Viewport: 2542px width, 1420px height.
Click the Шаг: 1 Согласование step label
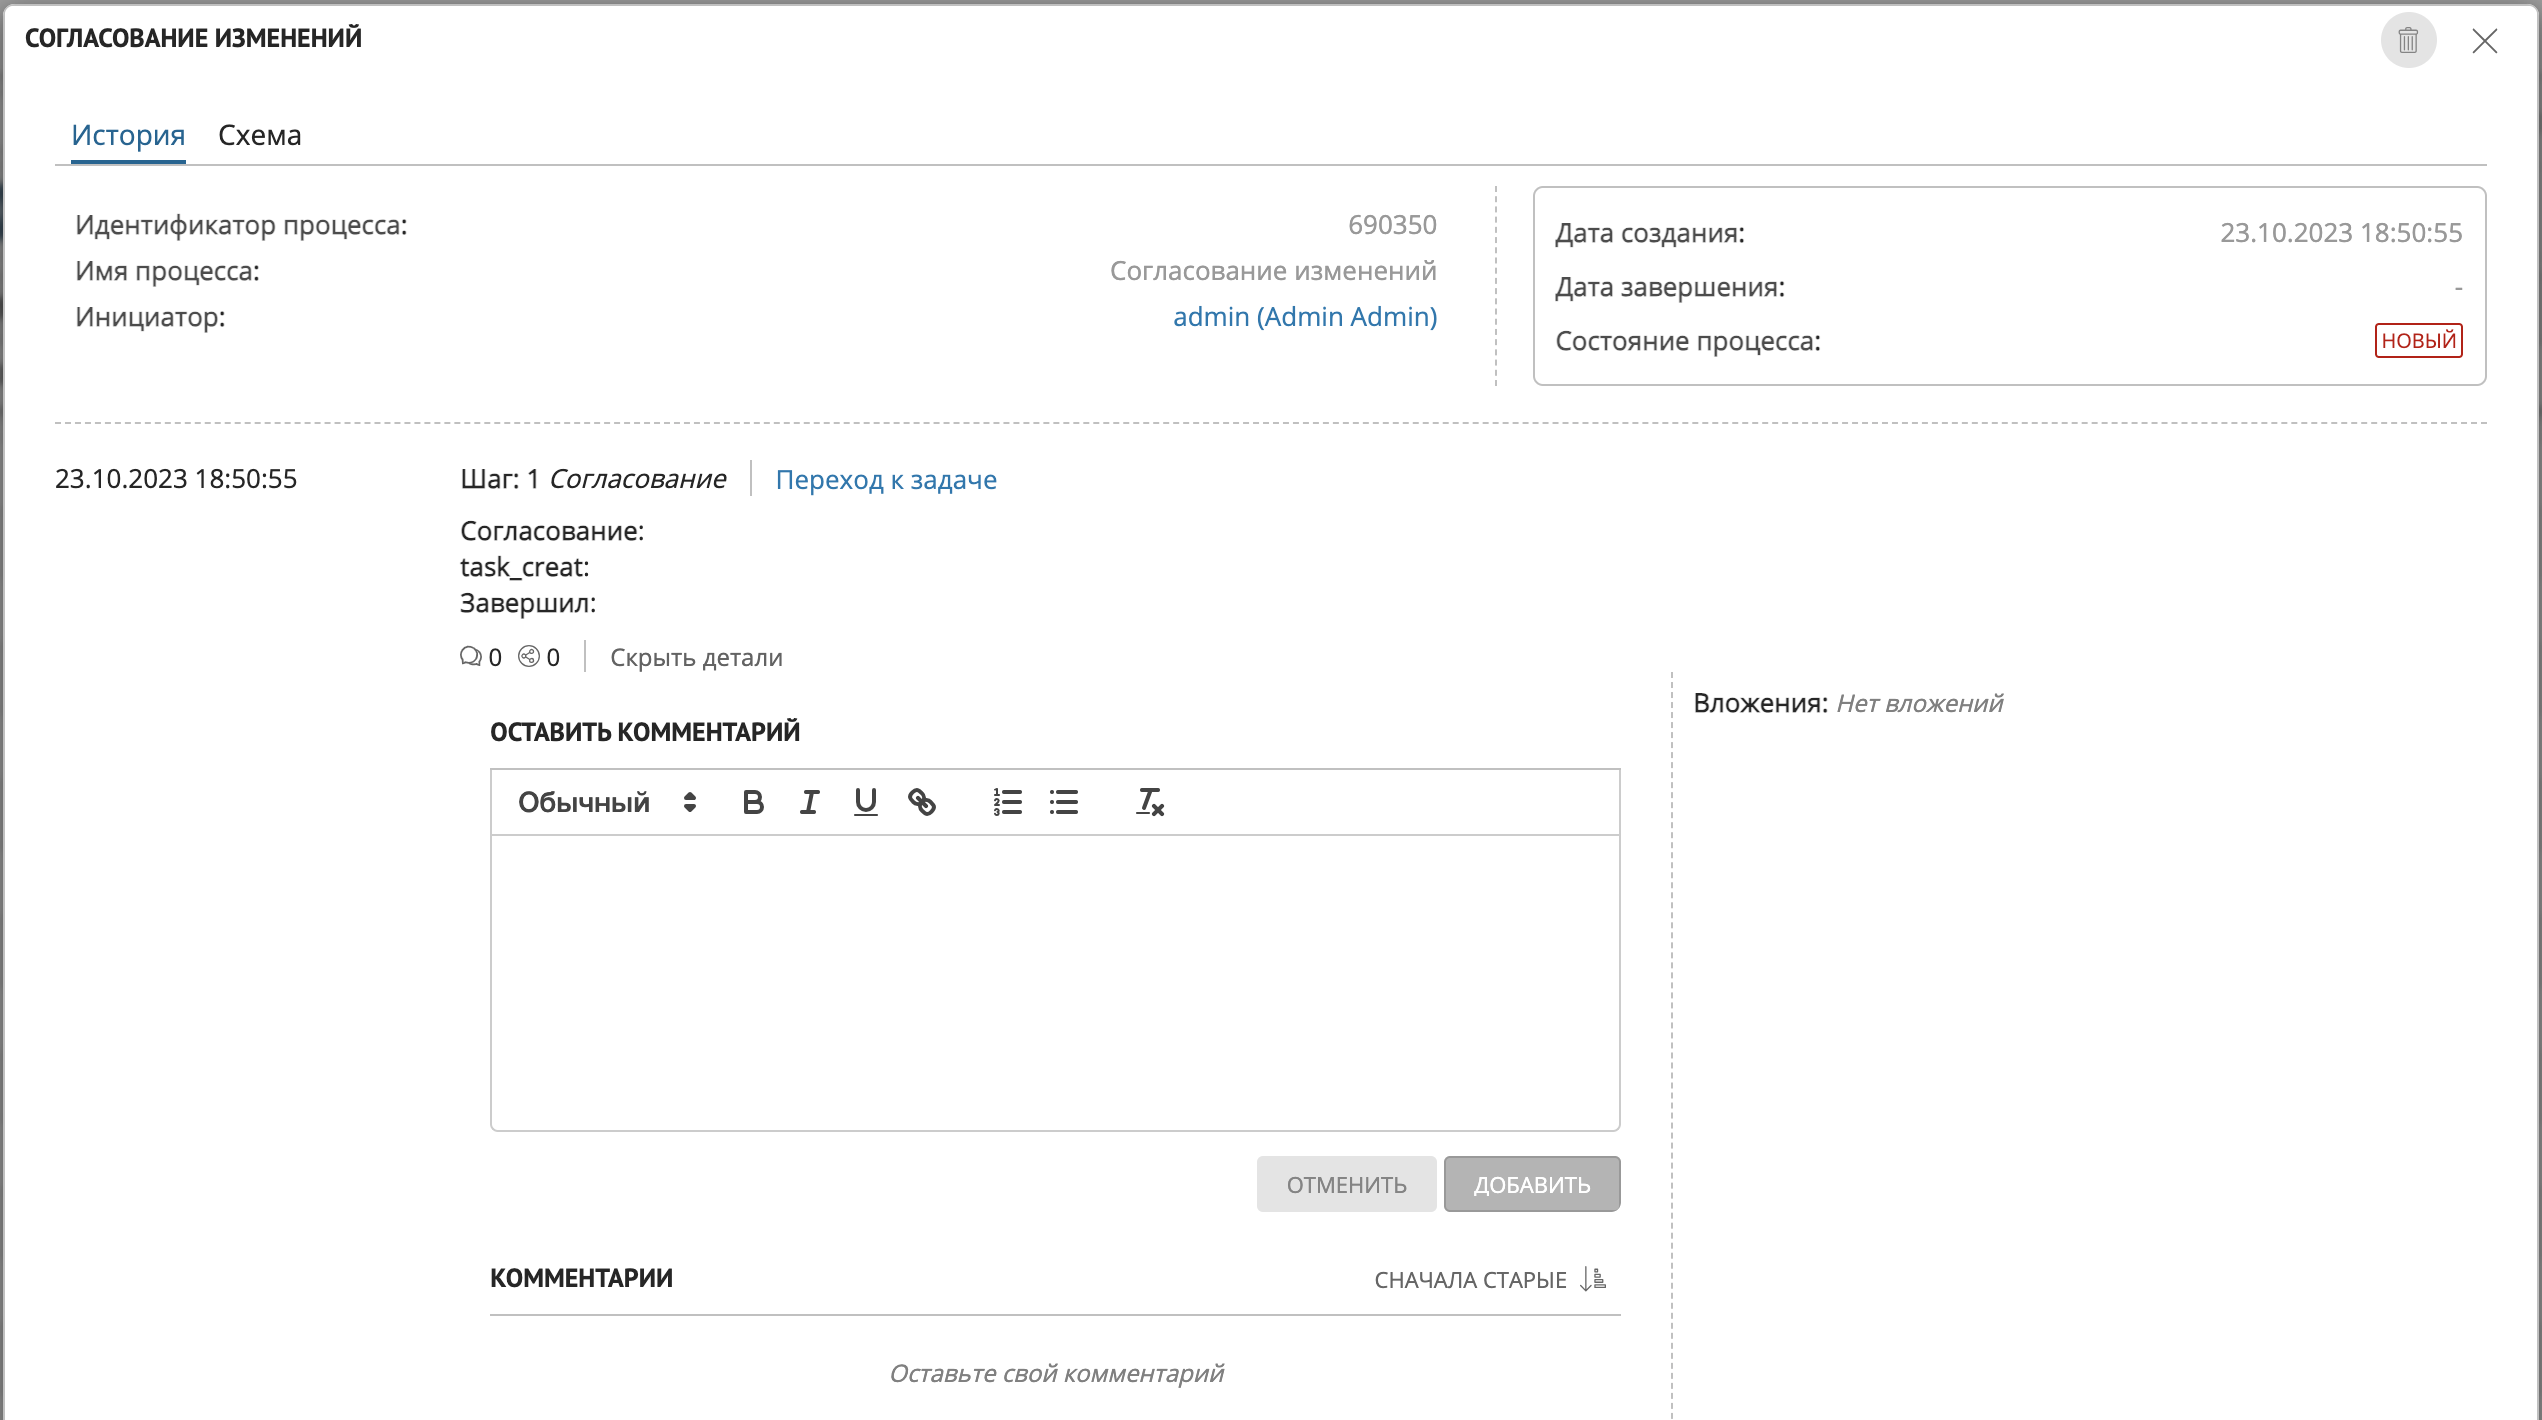[593, 479]
